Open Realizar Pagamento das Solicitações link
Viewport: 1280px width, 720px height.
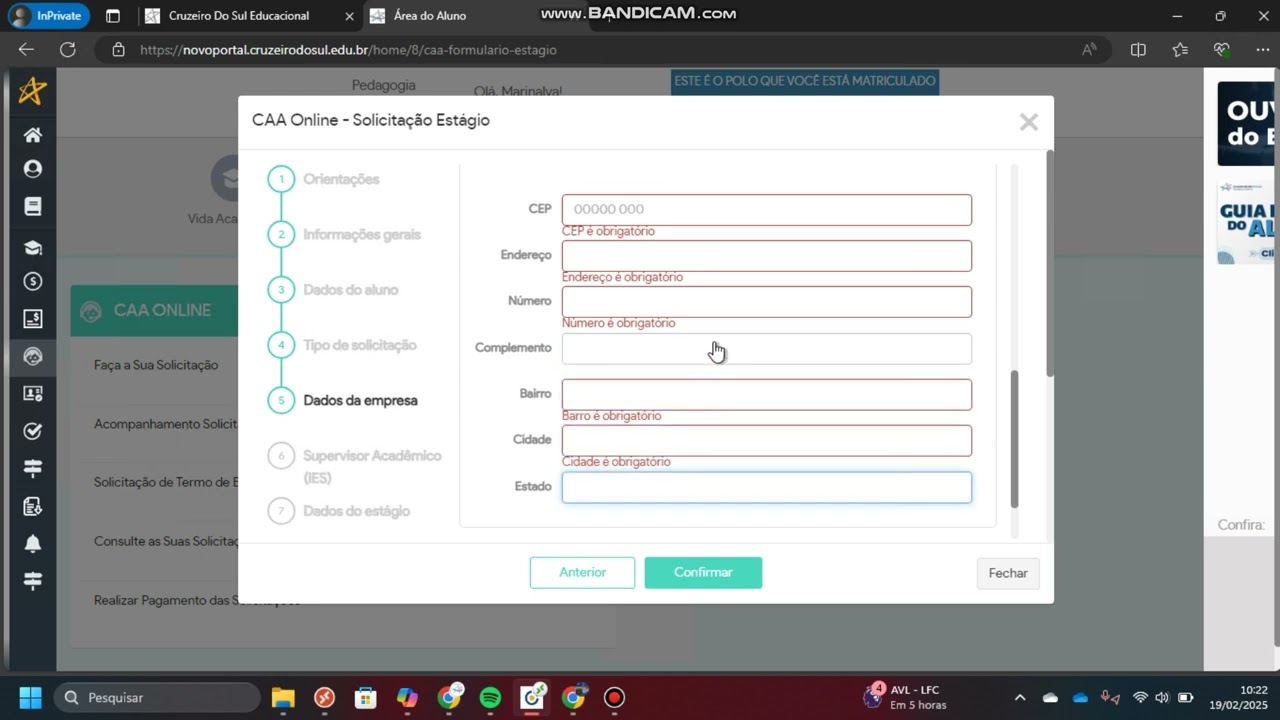point(197,600)
